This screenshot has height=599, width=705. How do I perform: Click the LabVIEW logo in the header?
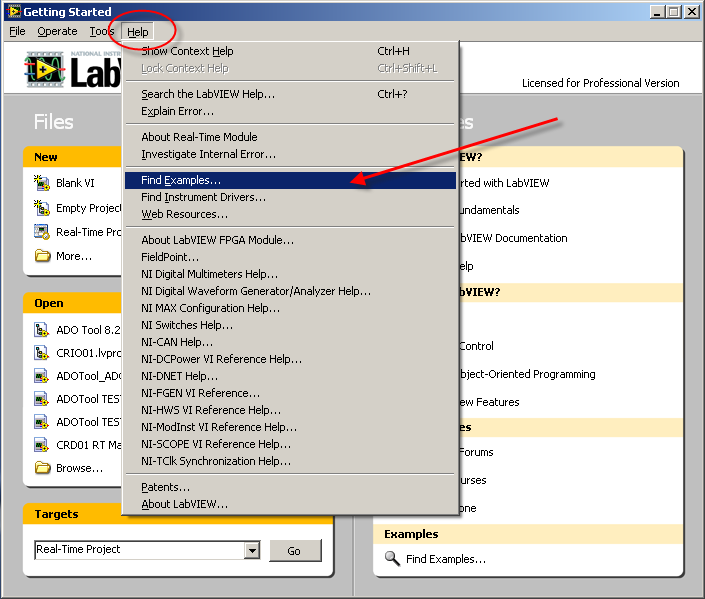tap(73, 69)
